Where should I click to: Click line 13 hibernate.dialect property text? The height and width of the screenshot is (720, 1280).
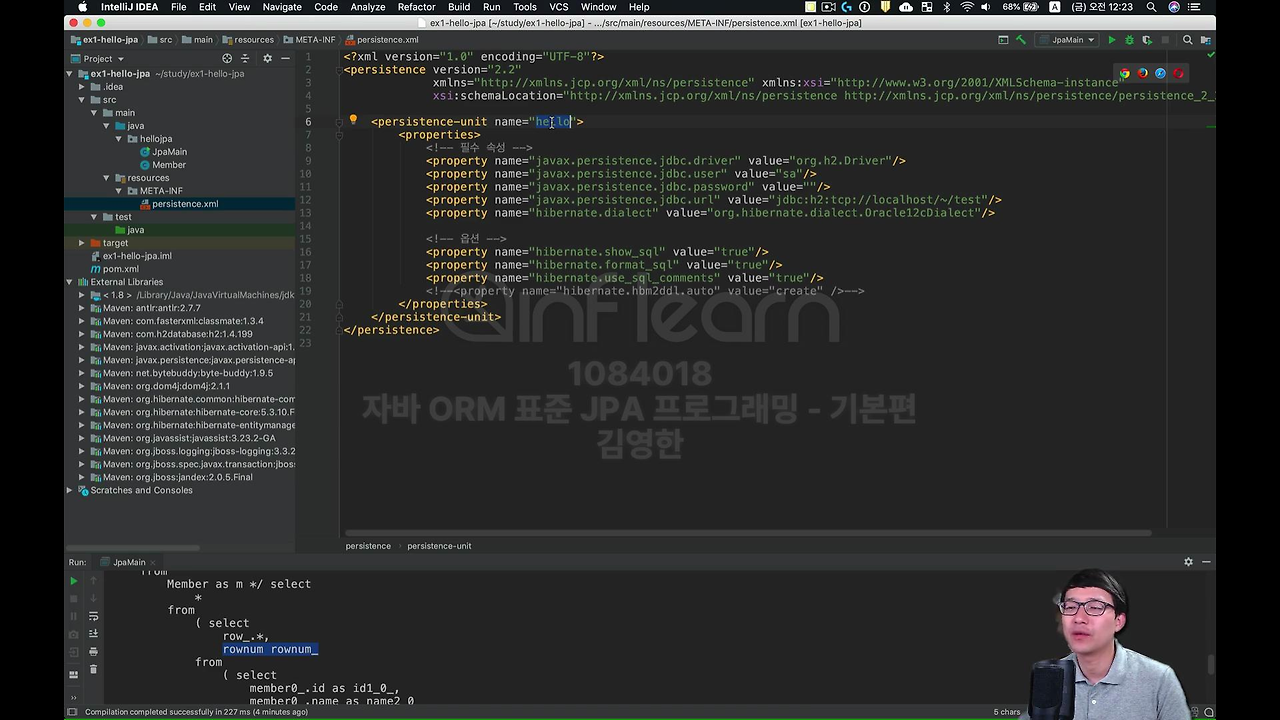tap(709, 213)
